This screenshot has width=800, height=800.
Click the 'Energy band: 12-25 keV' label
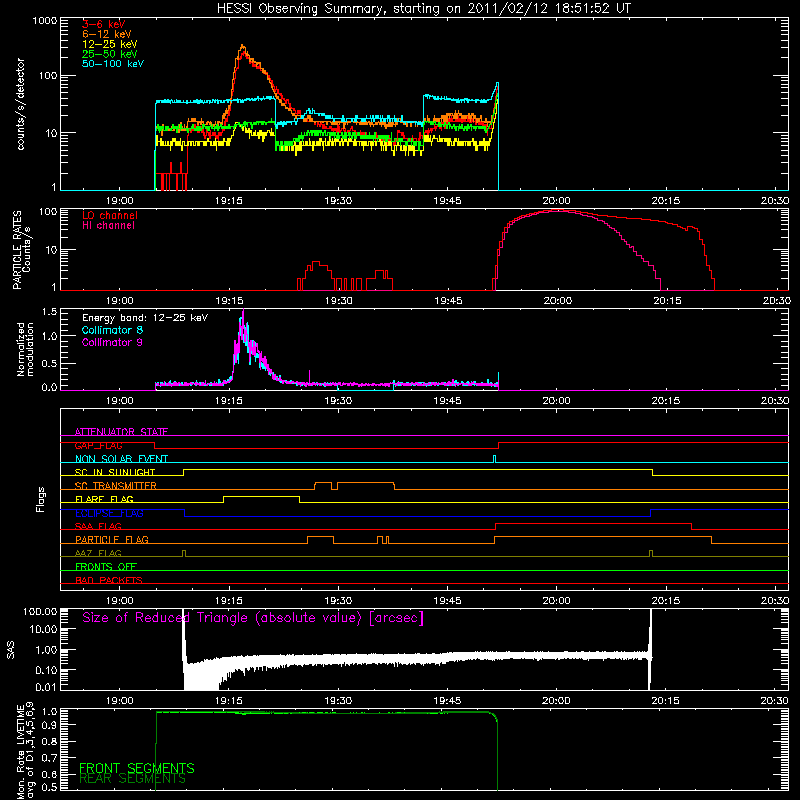(145, 318)
